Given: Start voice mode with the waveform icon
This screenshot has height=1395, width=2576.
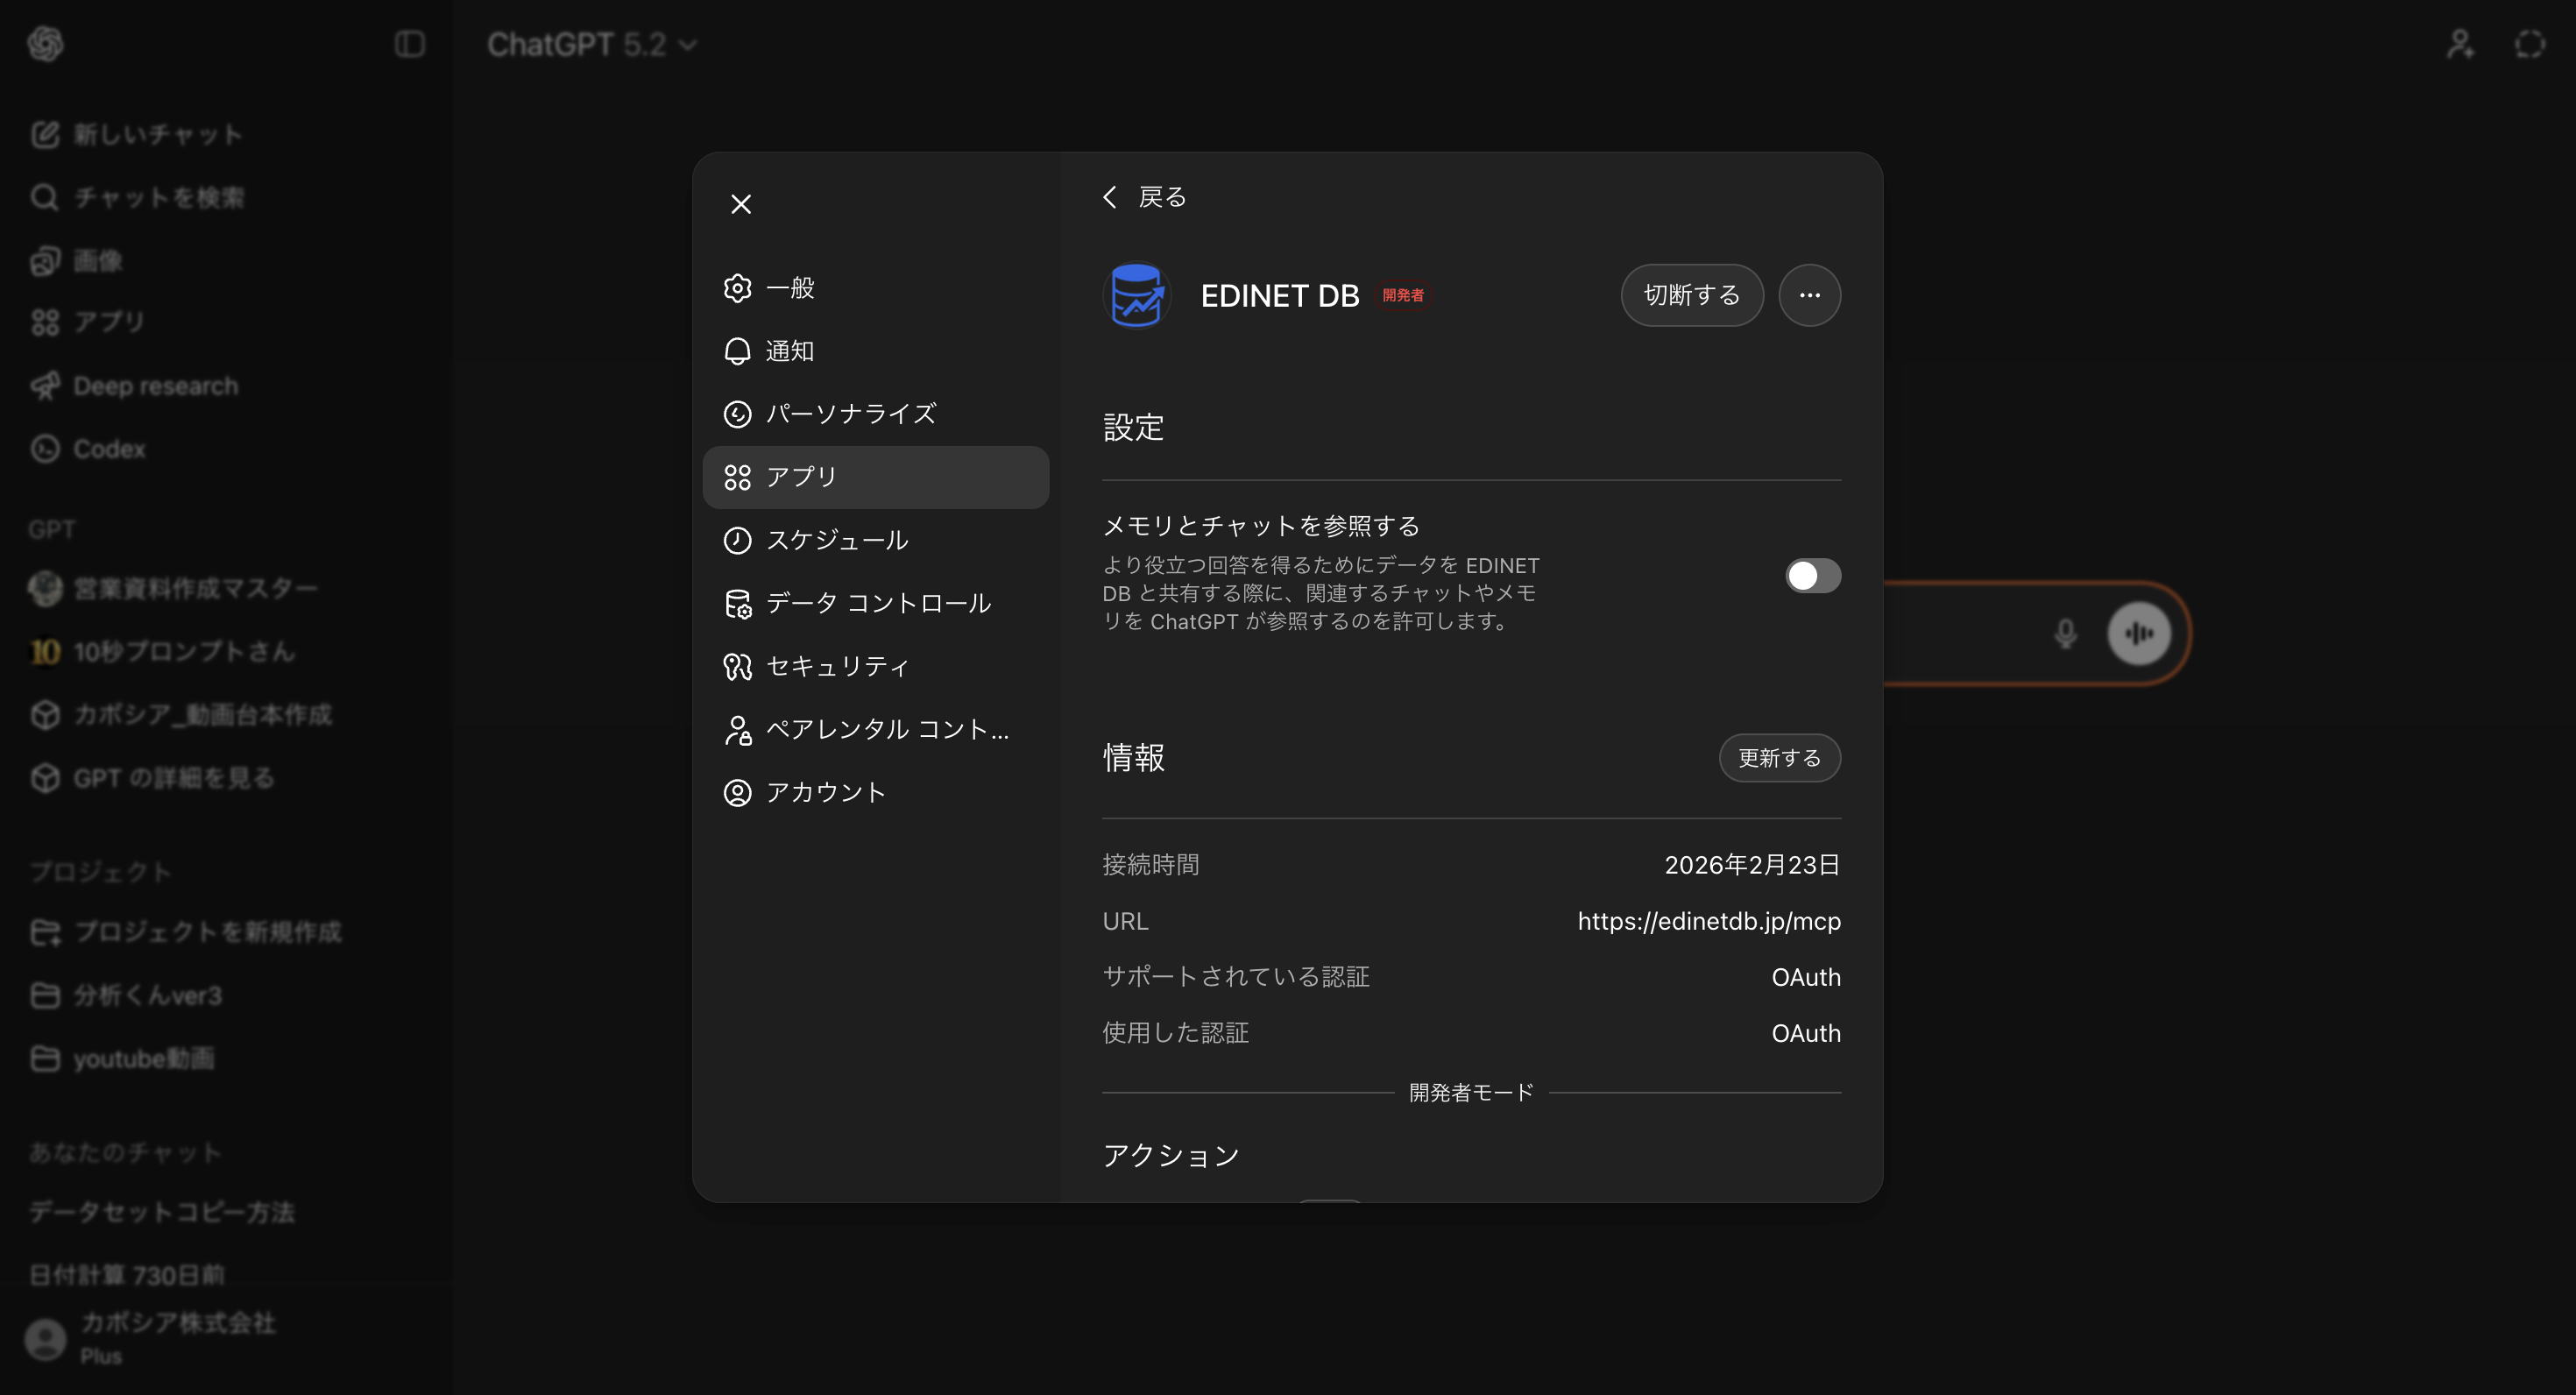Looking at the screenshot, I should tap(2137, 633).
